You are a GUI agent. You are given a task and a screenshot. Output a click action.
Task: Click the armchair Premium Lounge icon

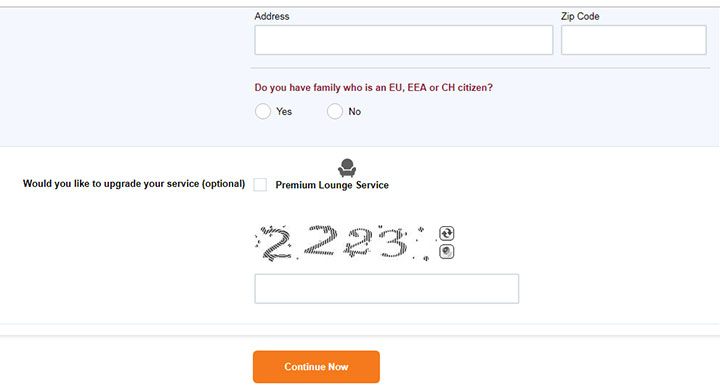[x=347, y=168]
